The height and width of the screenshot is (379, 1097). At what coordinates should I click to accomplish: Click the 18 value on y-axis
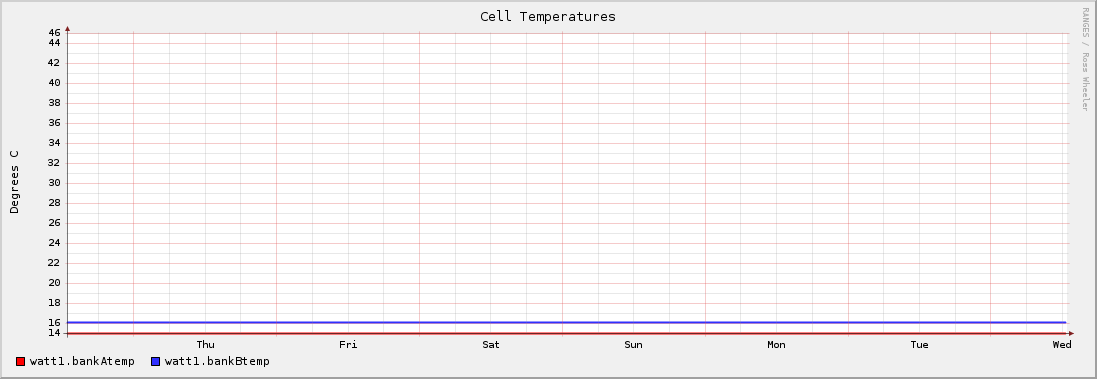[55, 303]
